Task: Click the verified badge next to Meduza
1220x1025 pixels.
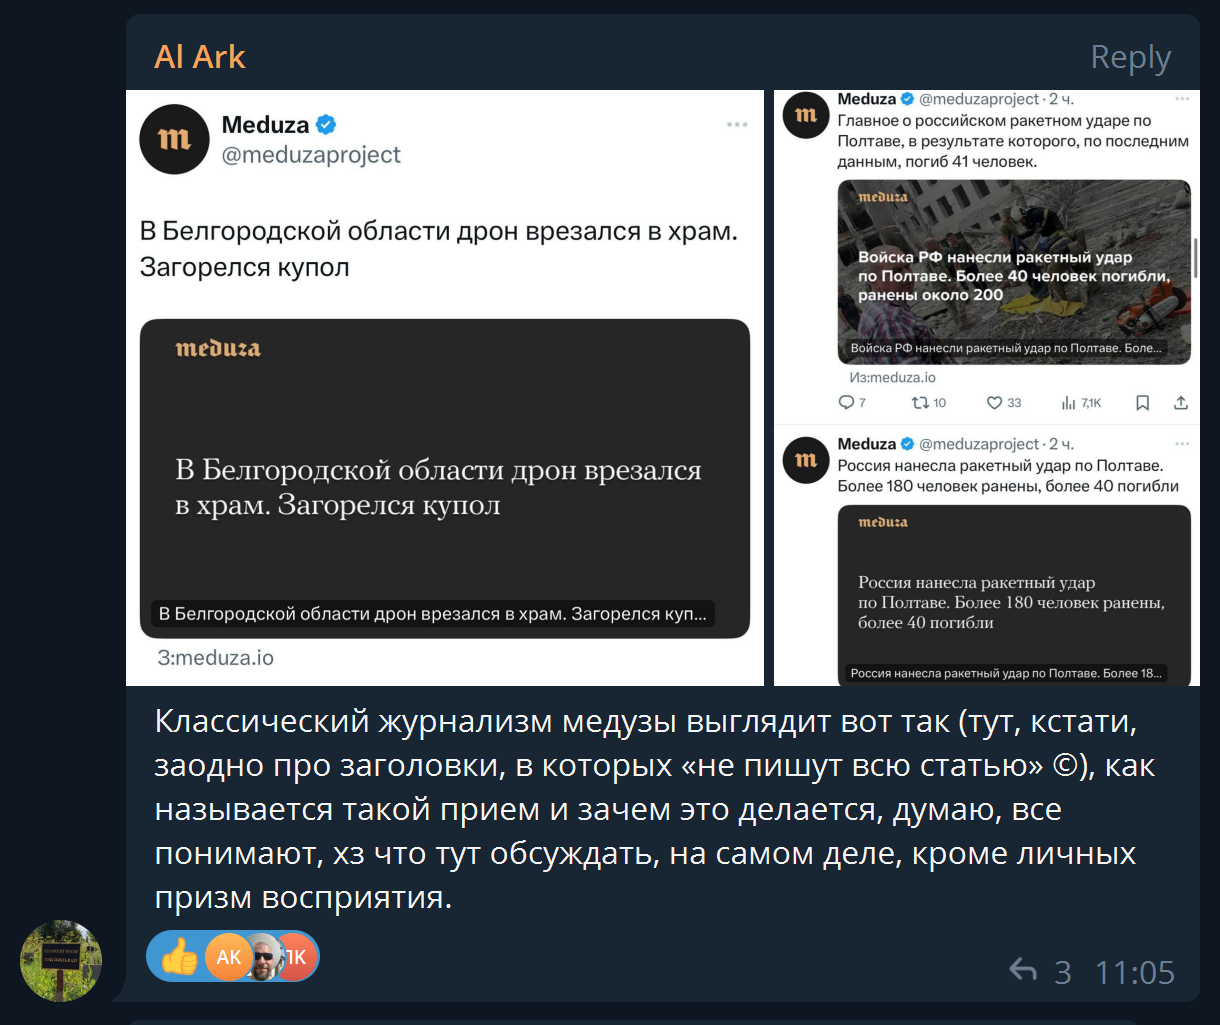Action: point(326,125)
